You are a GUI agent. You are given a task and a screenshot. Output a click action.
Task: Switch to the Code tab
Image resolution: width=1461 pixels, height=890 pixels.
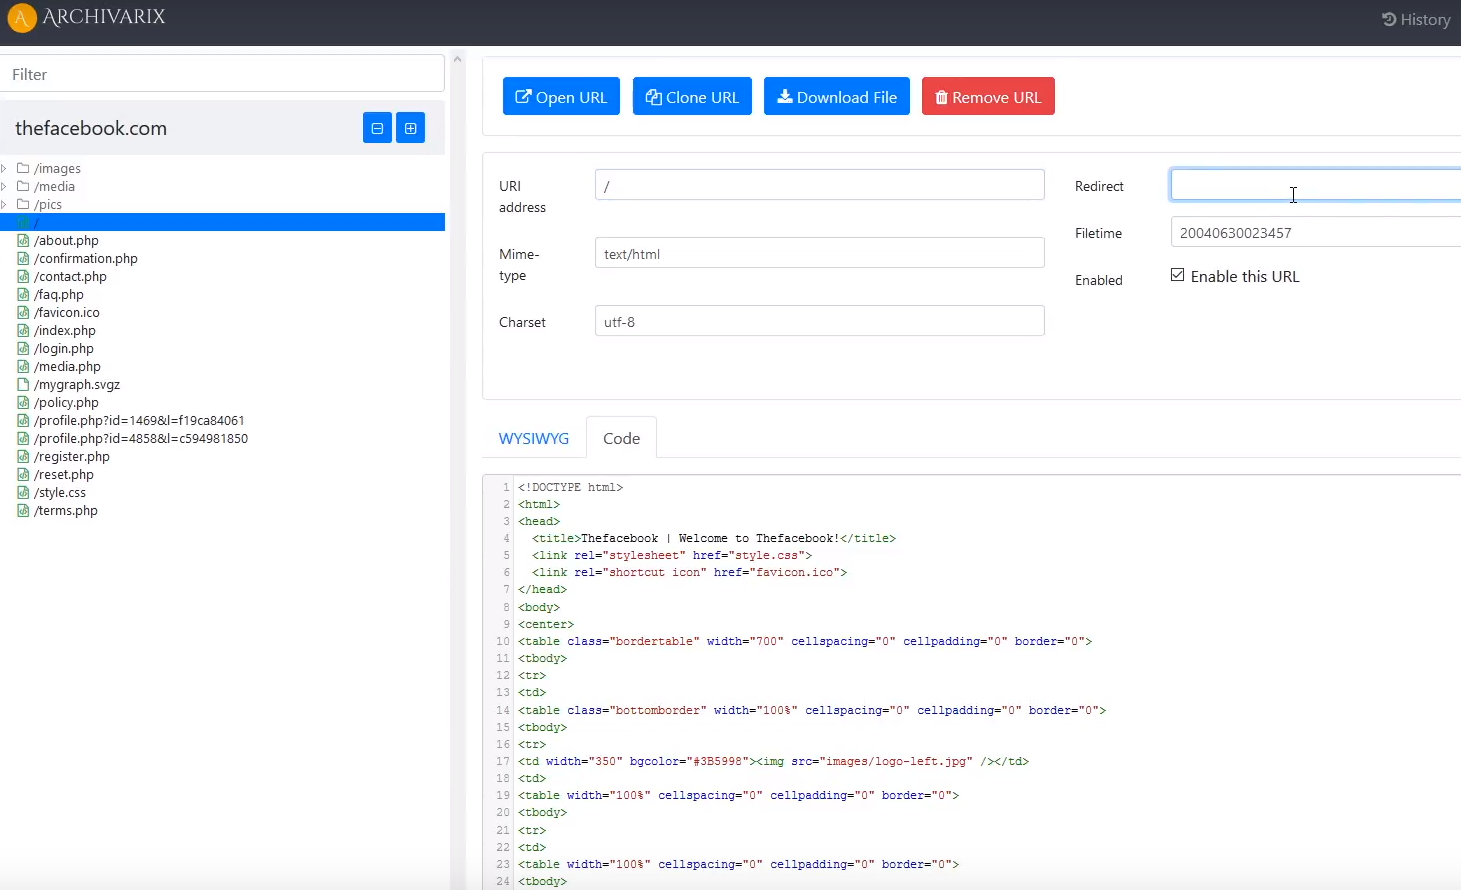[621, 438]
